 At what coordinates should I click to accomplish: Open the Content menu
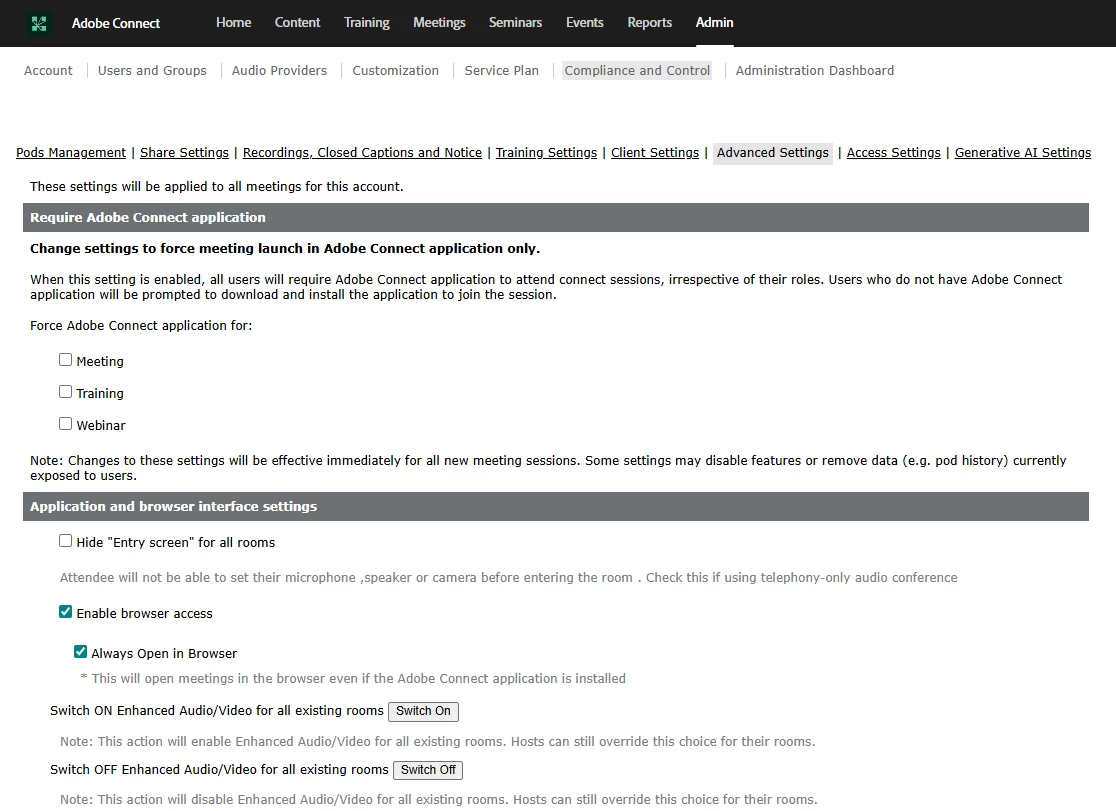(298, 23)
